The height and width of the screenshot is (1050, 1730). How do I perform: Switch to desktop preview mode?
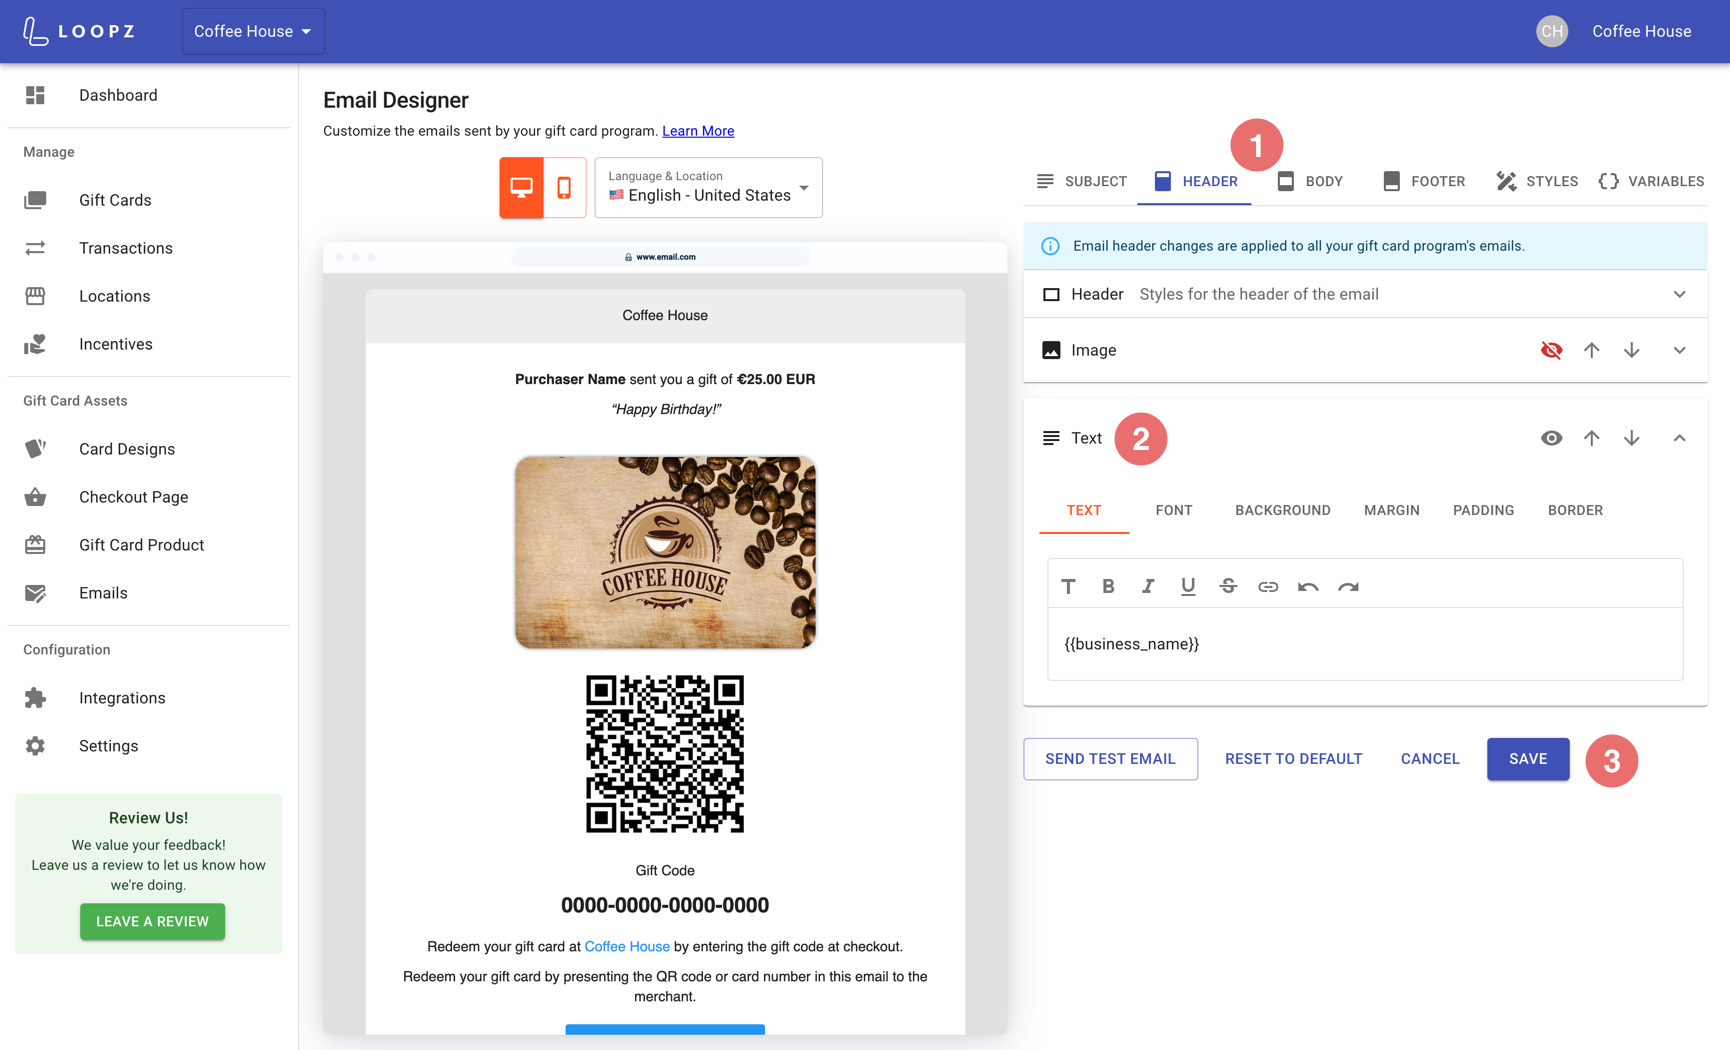(x=521, y=187)
